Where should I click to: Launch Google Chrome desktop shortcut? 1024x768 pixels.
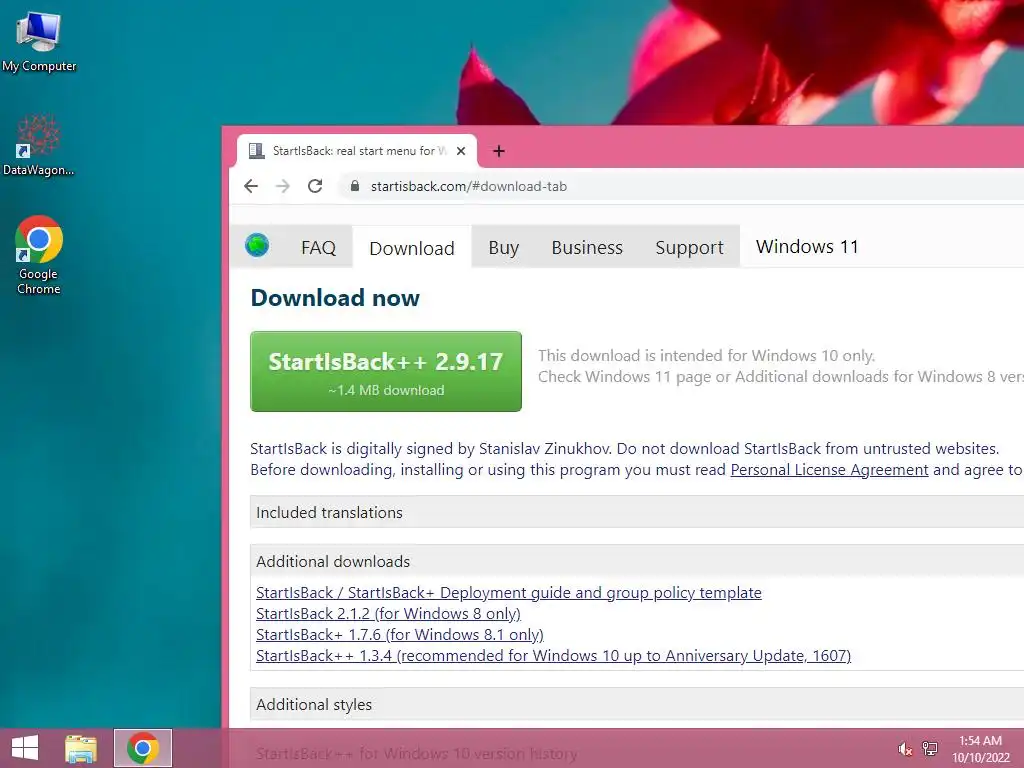(x=39, y=255)
